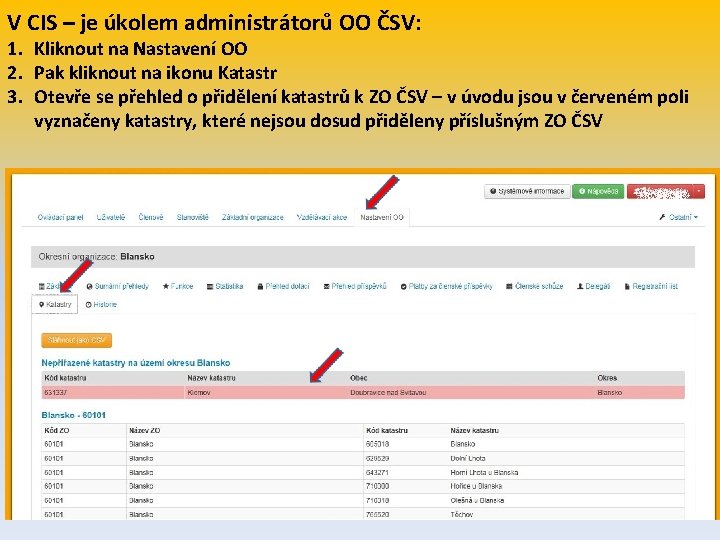Click the envelope icon beside Přehled příspěvků
720x540 pixels.
point(326,286)
